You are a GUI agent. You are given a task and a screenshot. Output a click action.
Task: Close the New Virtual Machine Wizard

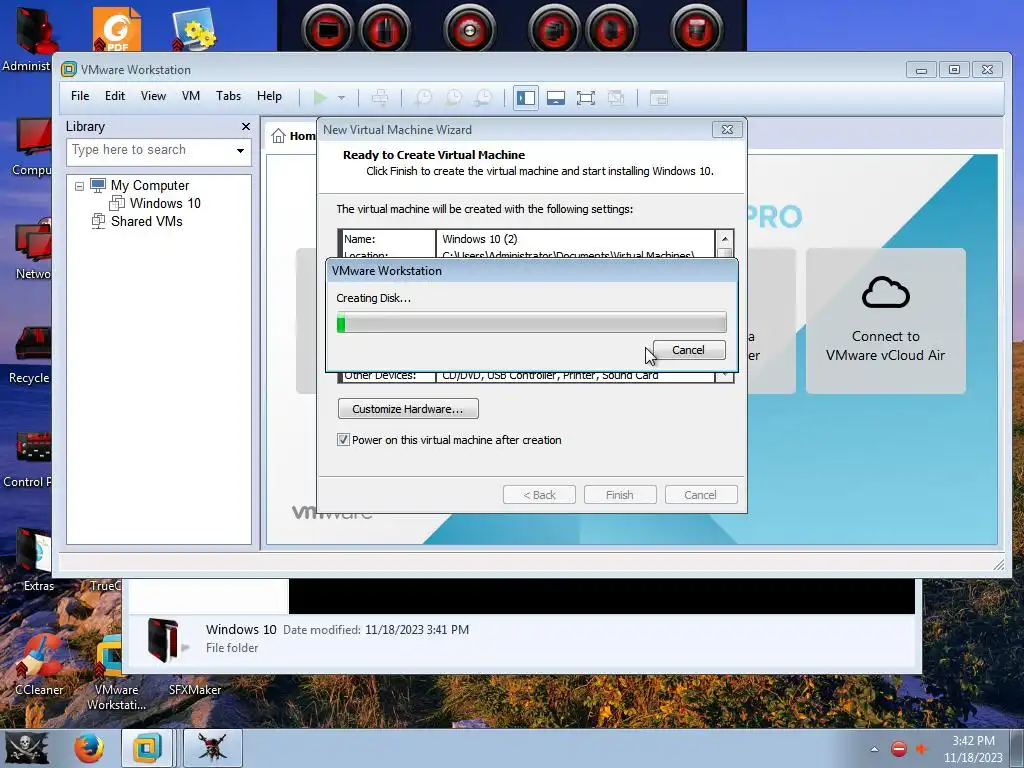tap(727, 129)
